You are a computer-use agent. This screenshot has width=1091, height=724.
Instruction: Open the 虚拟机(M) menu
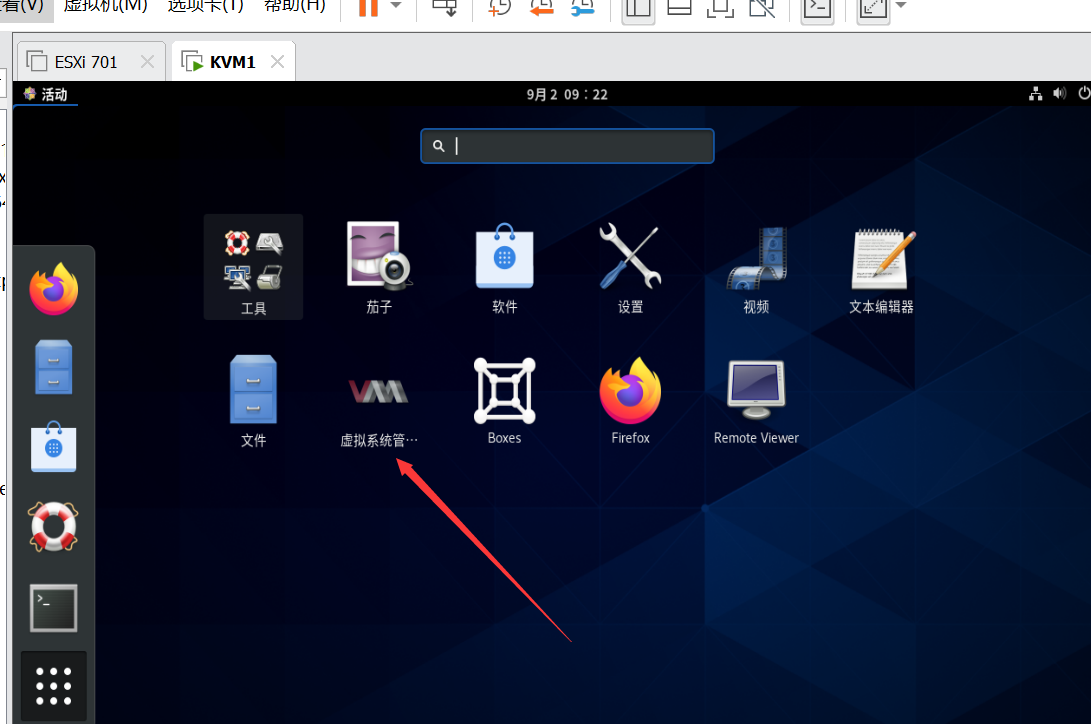[x=106, y=6]
